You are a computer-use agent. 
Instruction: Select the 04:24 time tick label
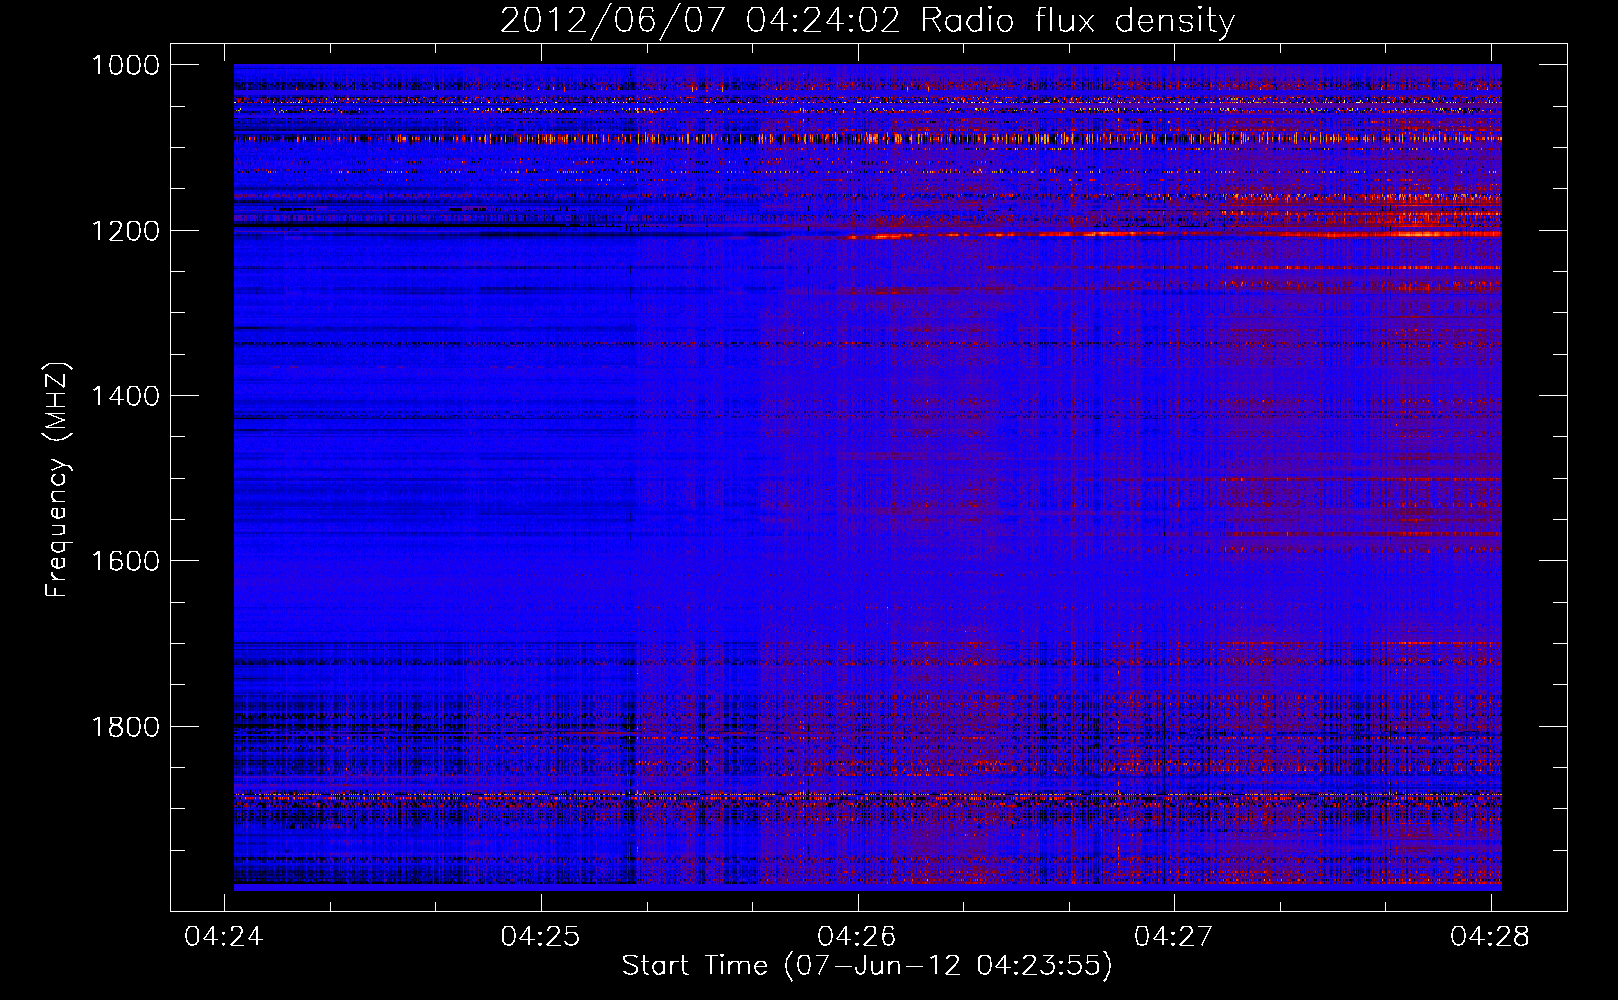click(x=224, y=936)
